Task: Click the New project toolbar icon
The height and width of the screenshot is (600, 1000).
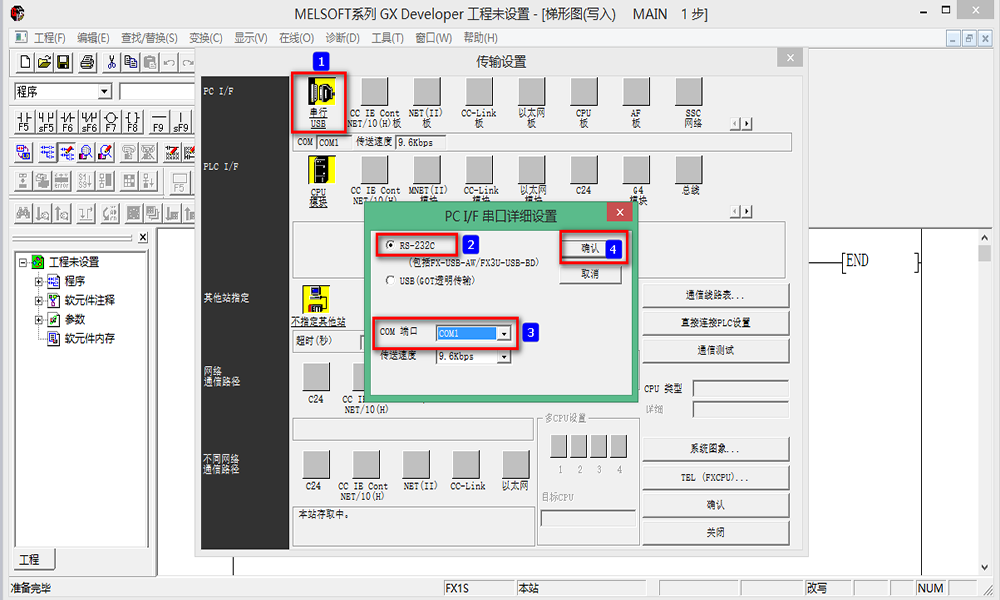Action: [x=25, y=63]
